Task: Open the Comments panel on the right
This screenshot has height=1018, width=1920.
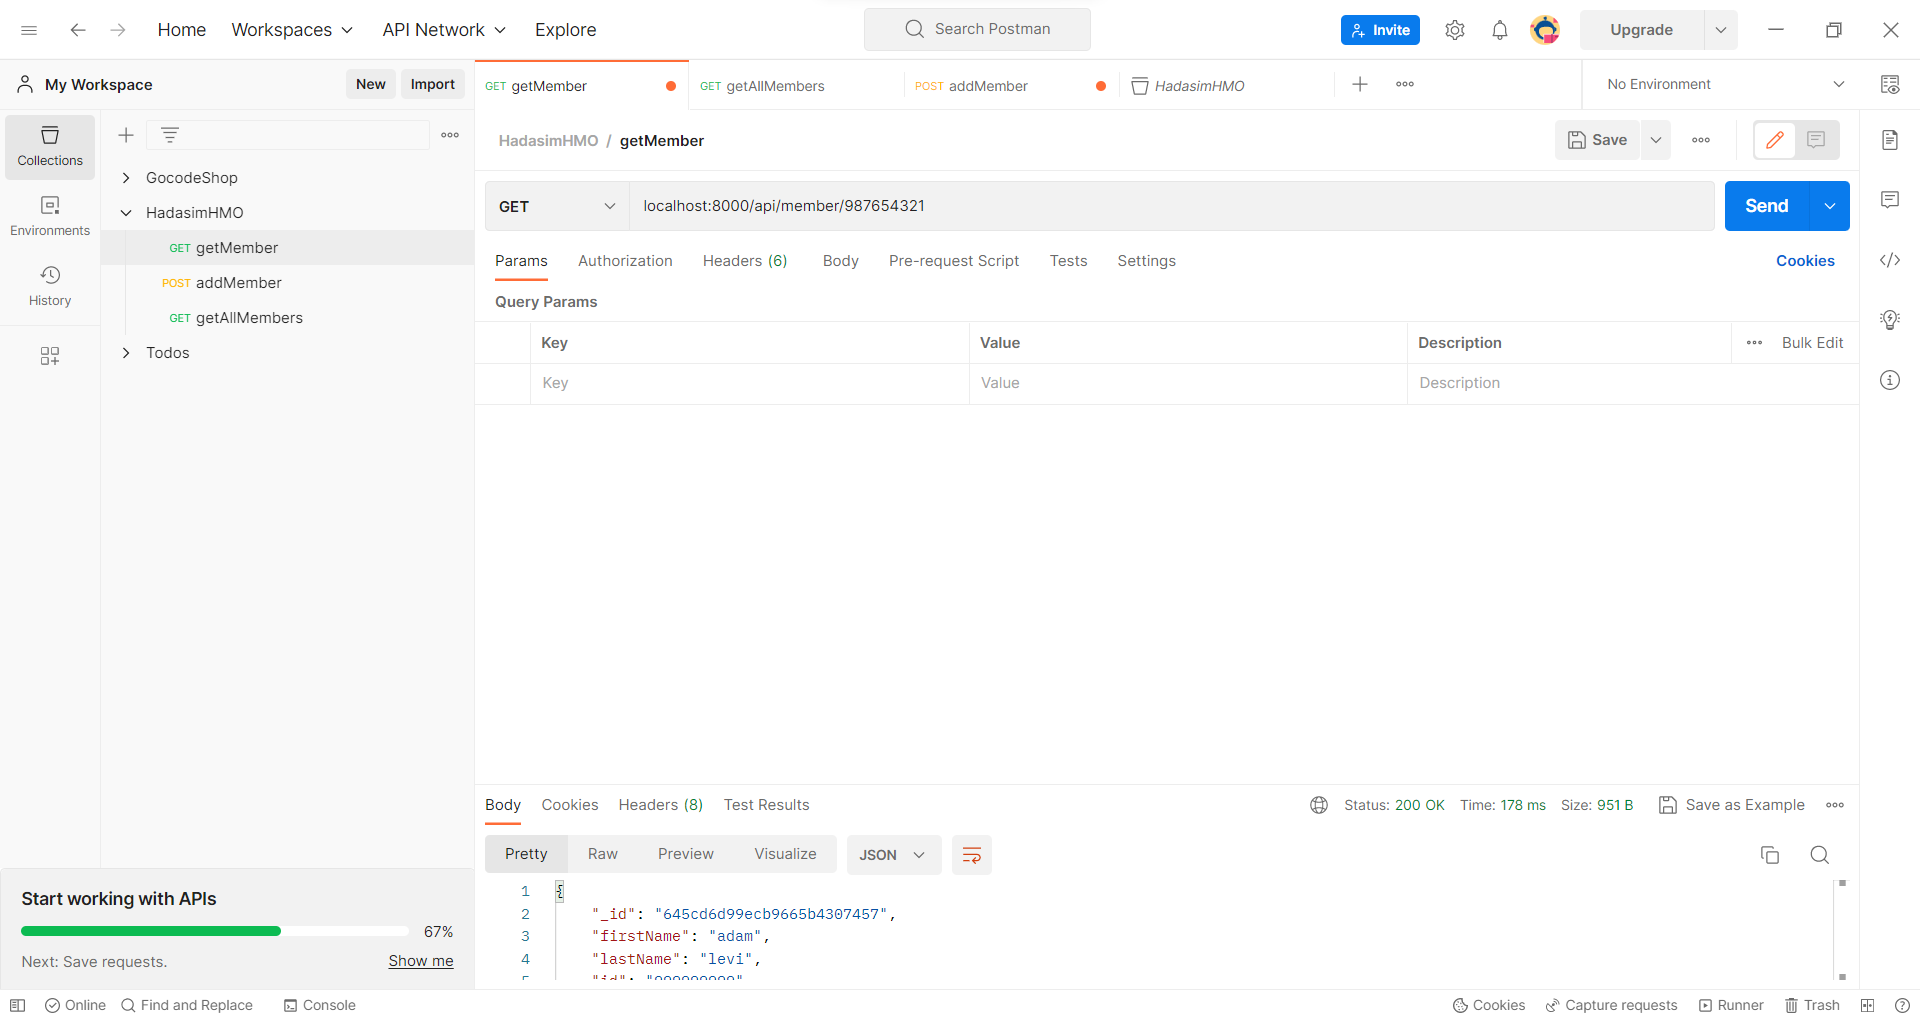Action: click(x=1890, y=200)
